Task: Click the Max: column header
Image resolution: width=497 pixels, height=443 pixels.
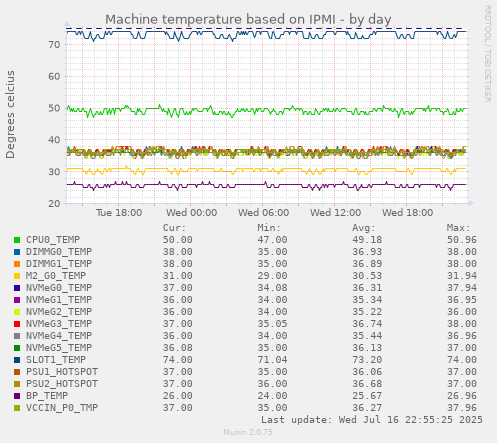Action: [x=459, y=228]
